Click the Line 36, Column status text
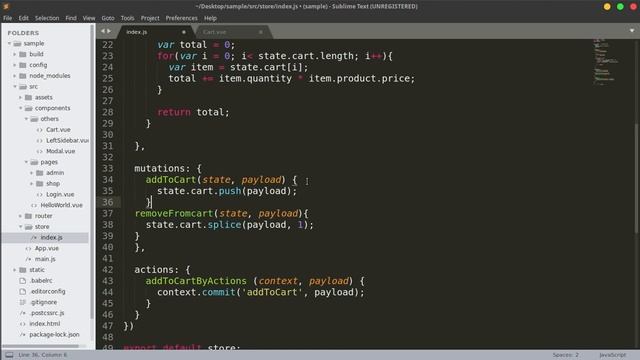 click(43, 355)
